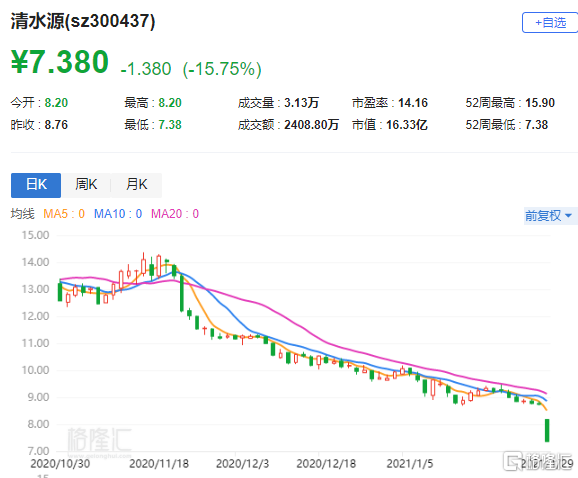Click the 52周最高 value 15.90

coord(540,103)
